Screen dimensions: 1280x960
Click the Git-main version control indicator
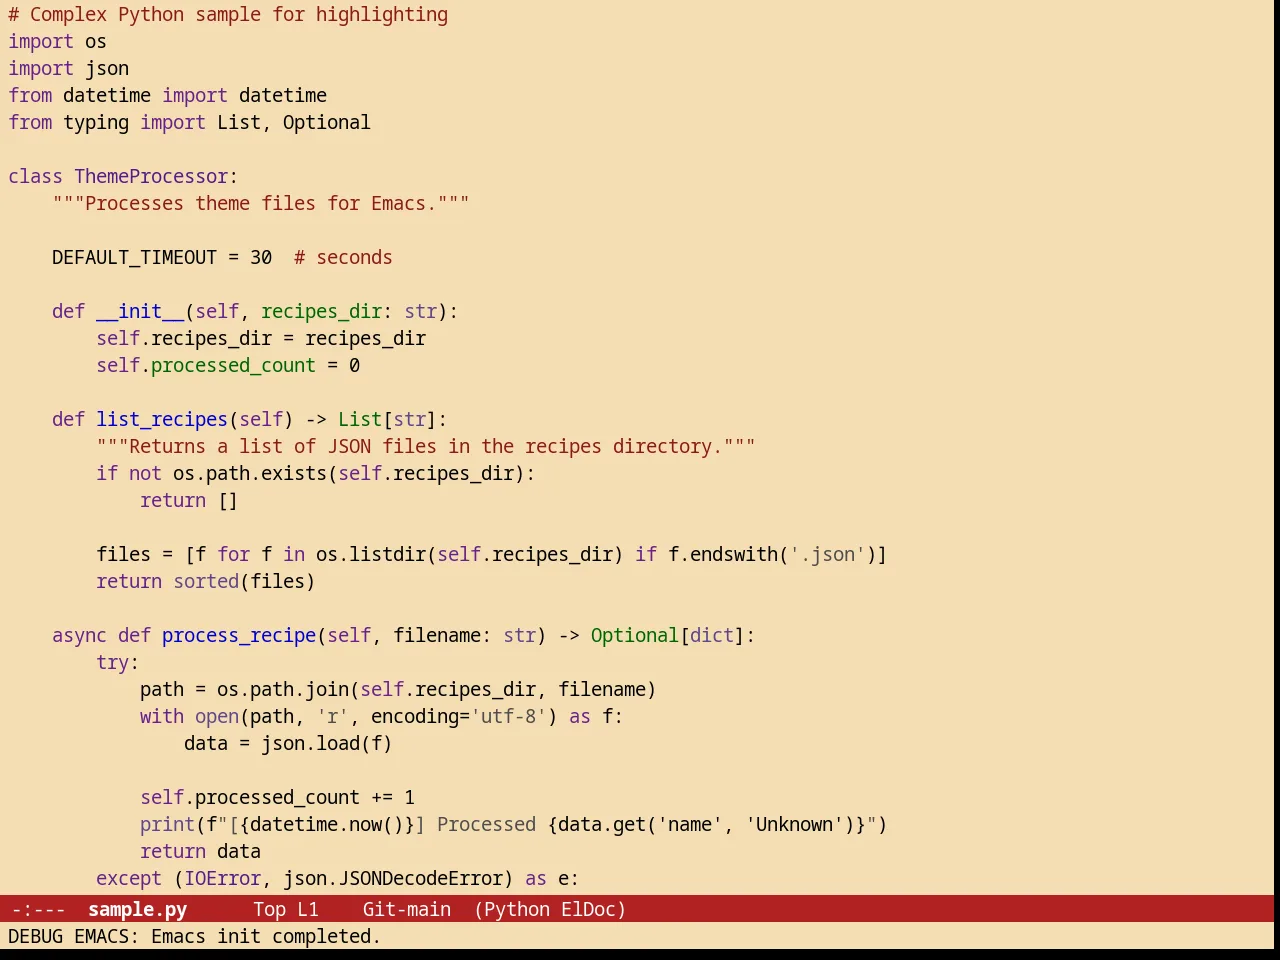point(406,909)
